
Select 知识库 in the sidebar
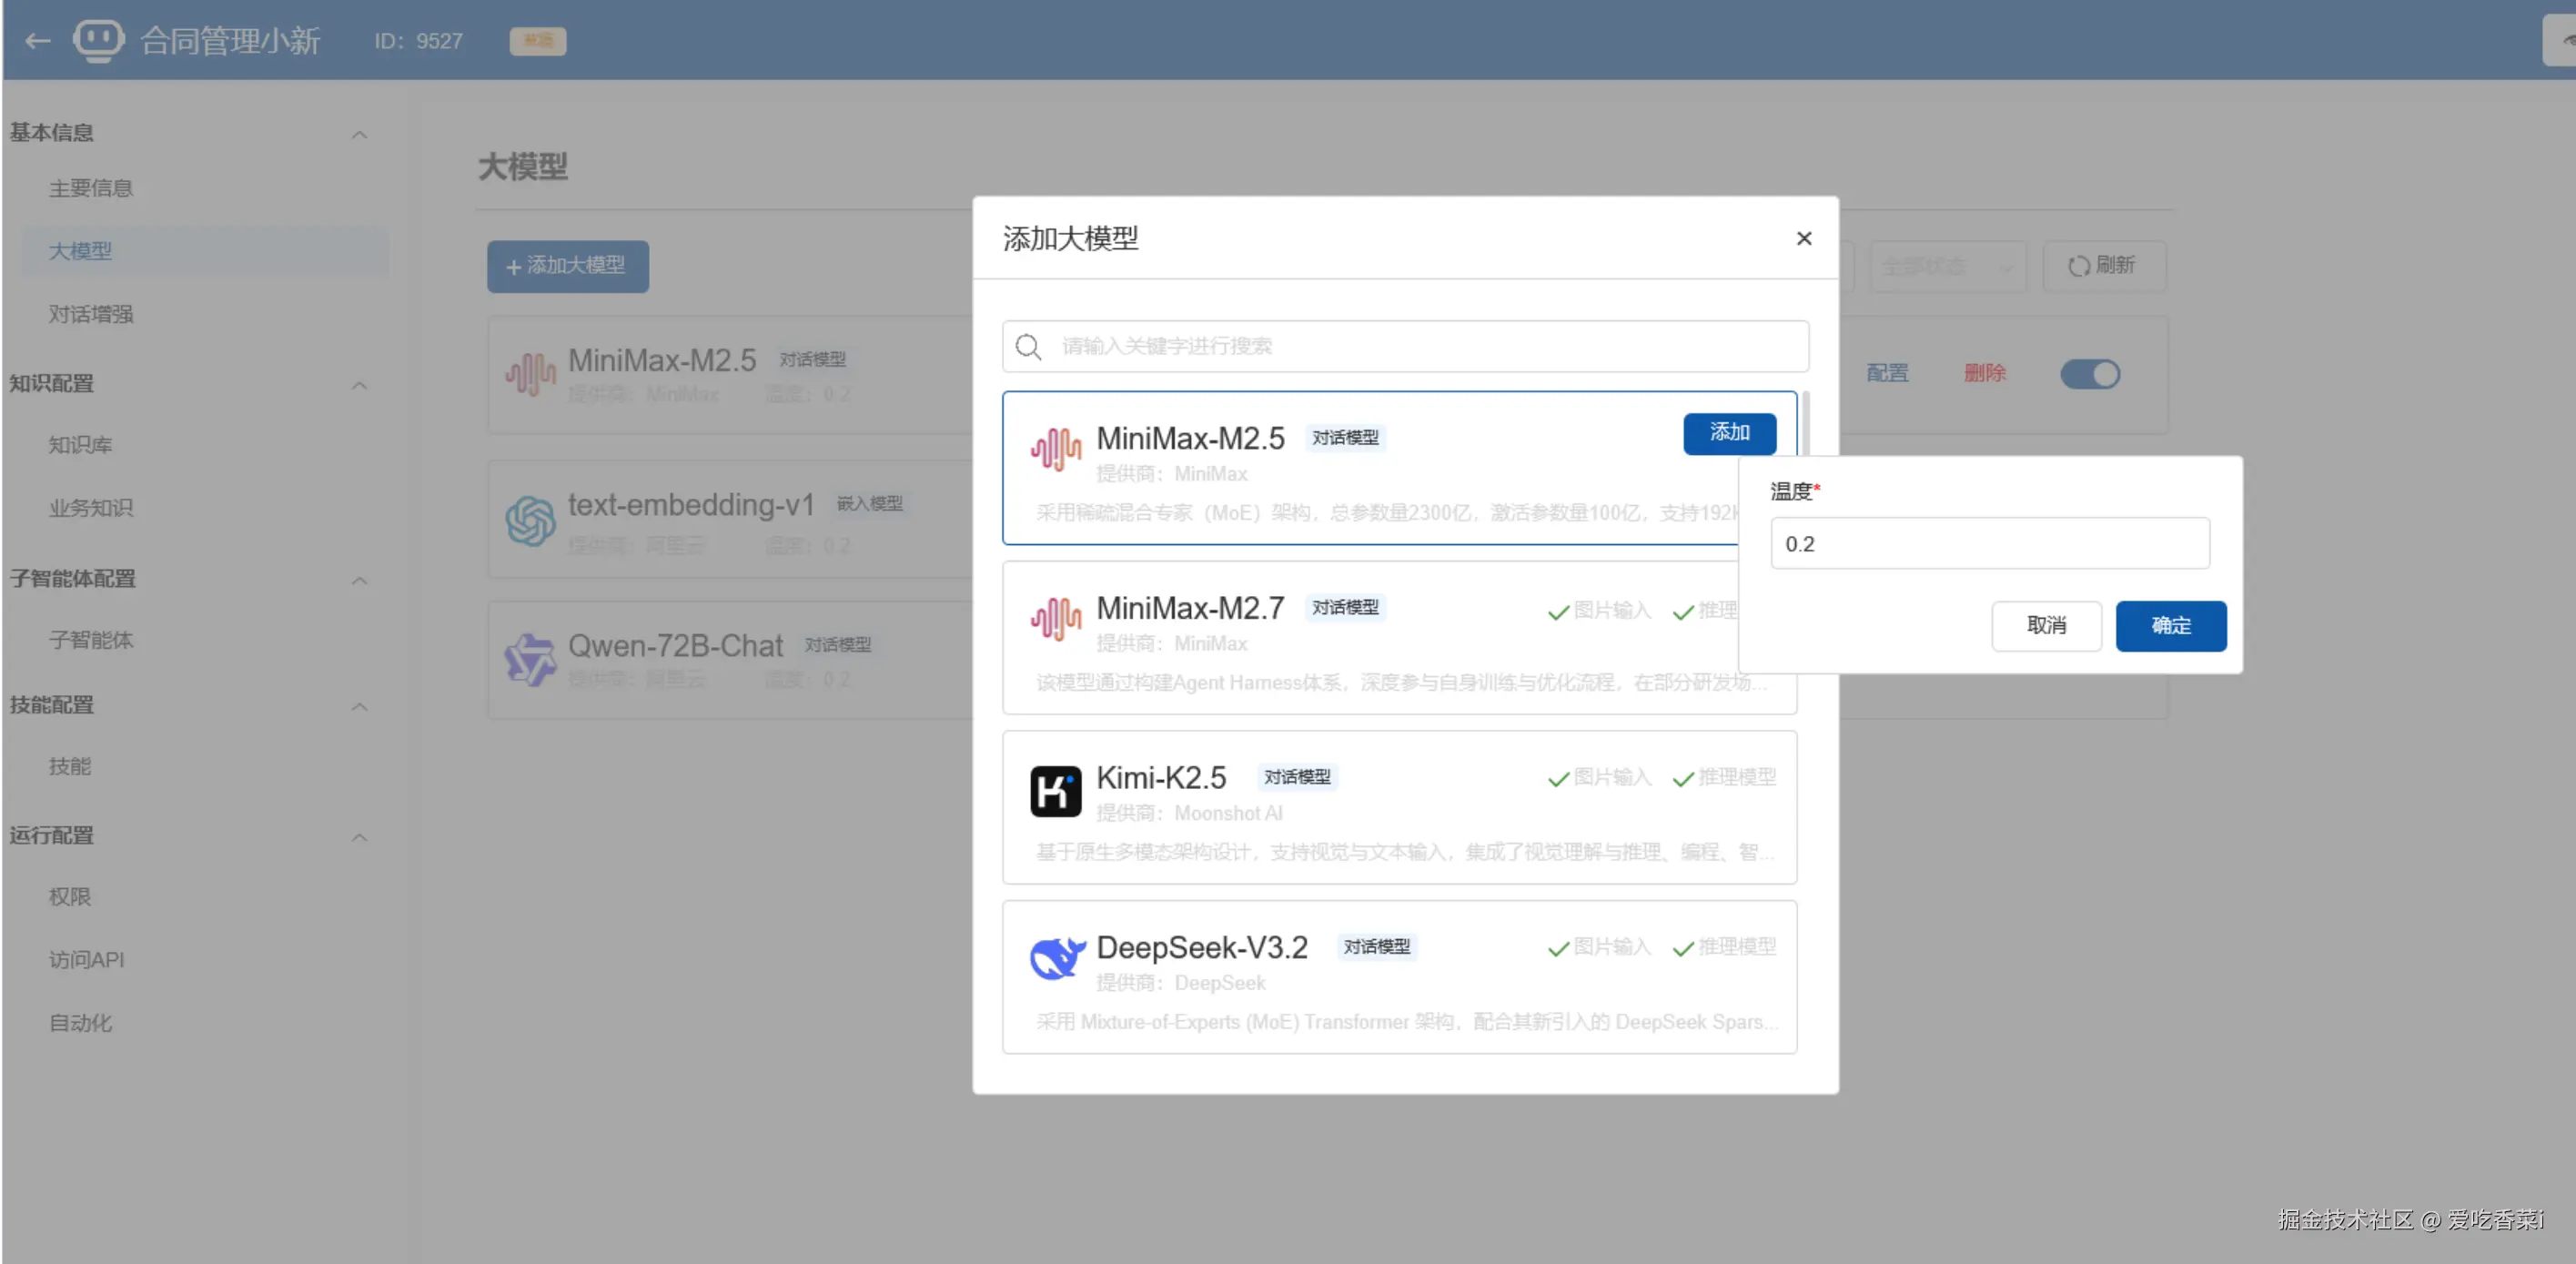pyautogui.click(x=81, y=445)
